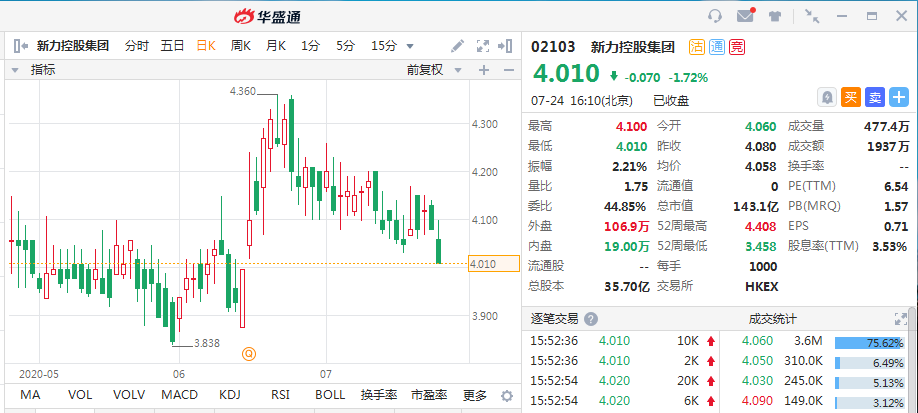Image resolution: width=918 pixels, height=413 pixels.
Task: Click the help icon next to 逐笔交易
Action: click(591, 319)
